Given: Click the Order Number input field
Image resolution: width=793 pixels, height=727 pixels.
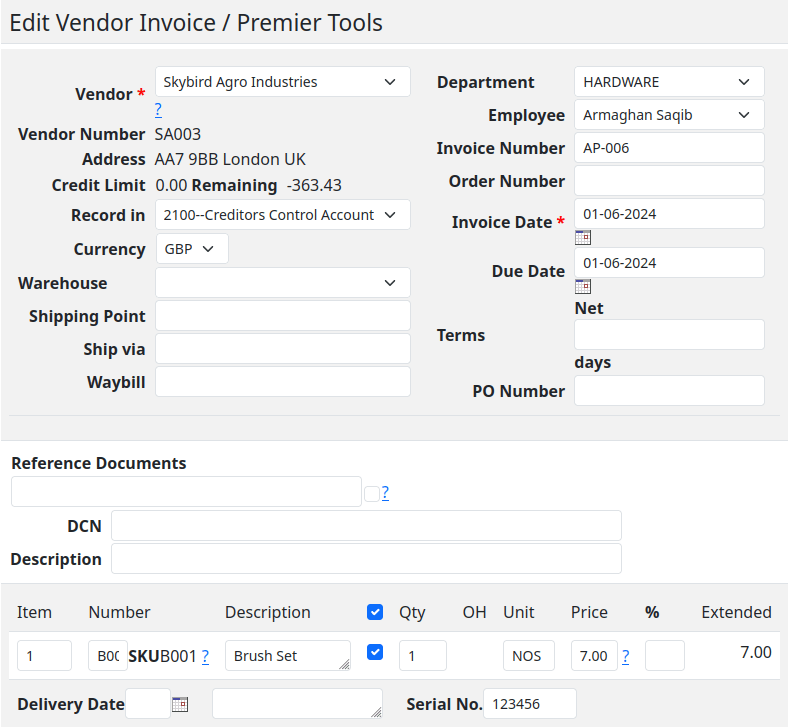Looking at the screenshot, I should (x=669, y=181).
